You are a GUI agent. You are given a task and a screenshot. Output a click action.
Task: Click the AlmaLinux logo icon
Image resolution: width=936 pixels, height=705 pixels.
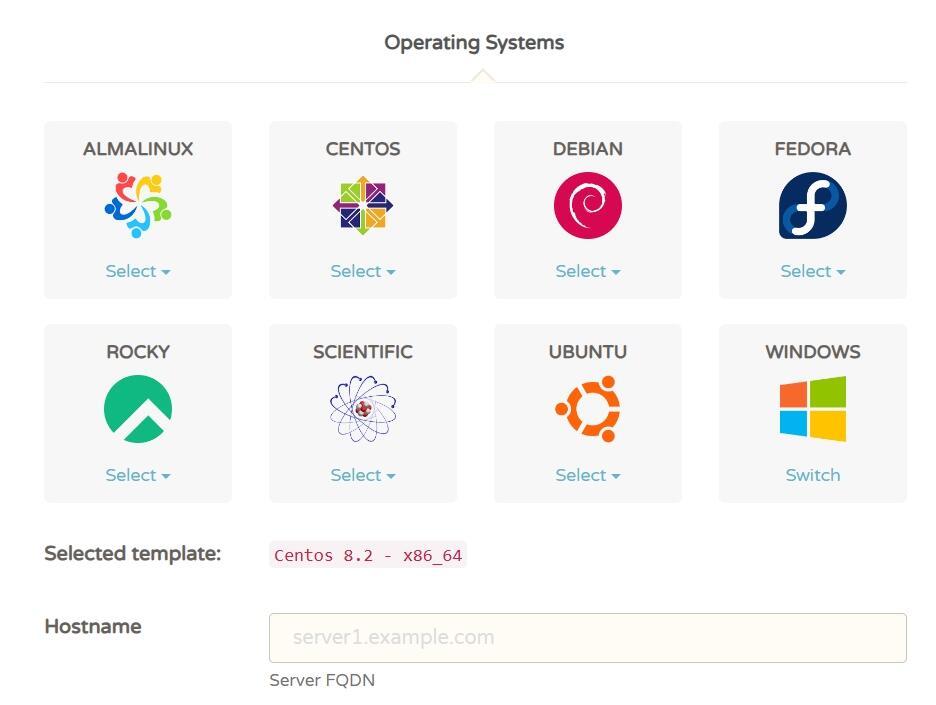coord(138,205)
